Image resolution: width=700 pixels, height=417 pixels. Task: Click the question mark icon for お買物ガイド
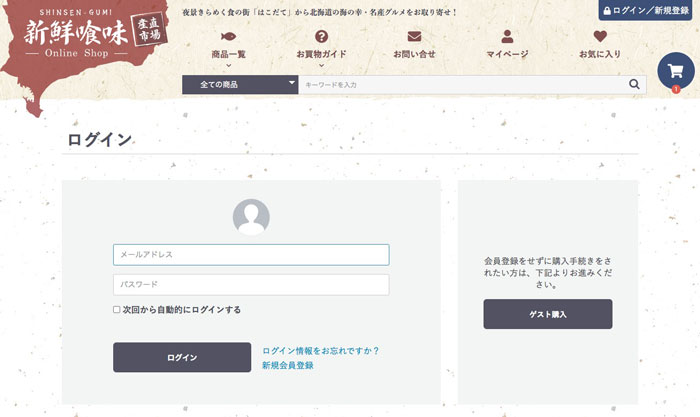click(321, 37)
